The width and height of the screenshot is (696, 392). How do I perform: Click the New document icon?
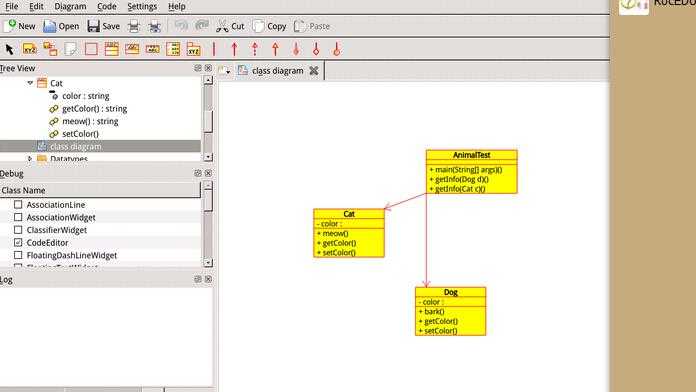click(10, 26)
